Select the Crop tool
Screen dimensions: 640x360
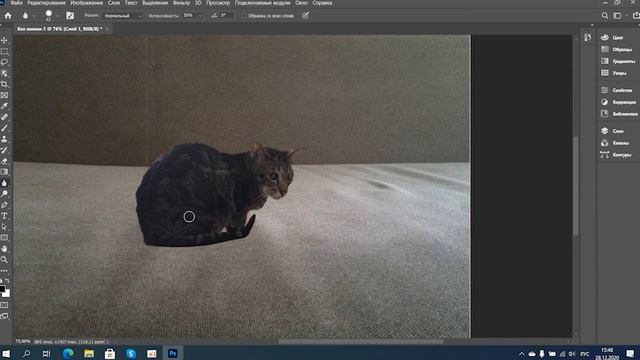coord(4,84)
